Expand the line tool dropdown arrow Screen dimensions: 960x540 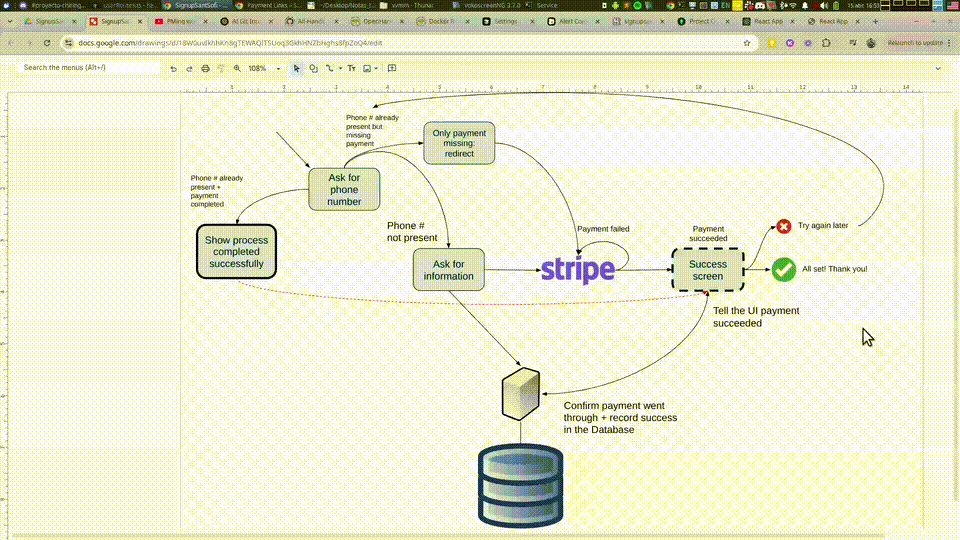click(340, 69)
